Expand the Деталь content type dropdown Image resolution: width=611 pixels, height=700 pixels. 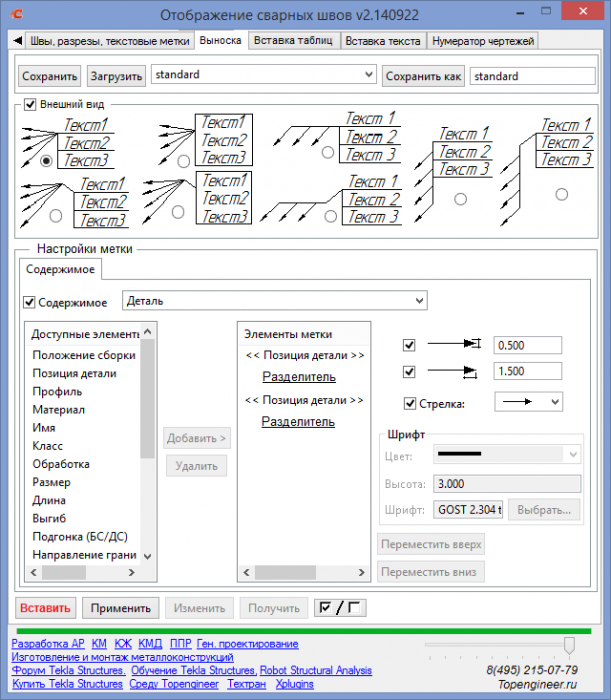pyautogui.click(x=274, y=301)
